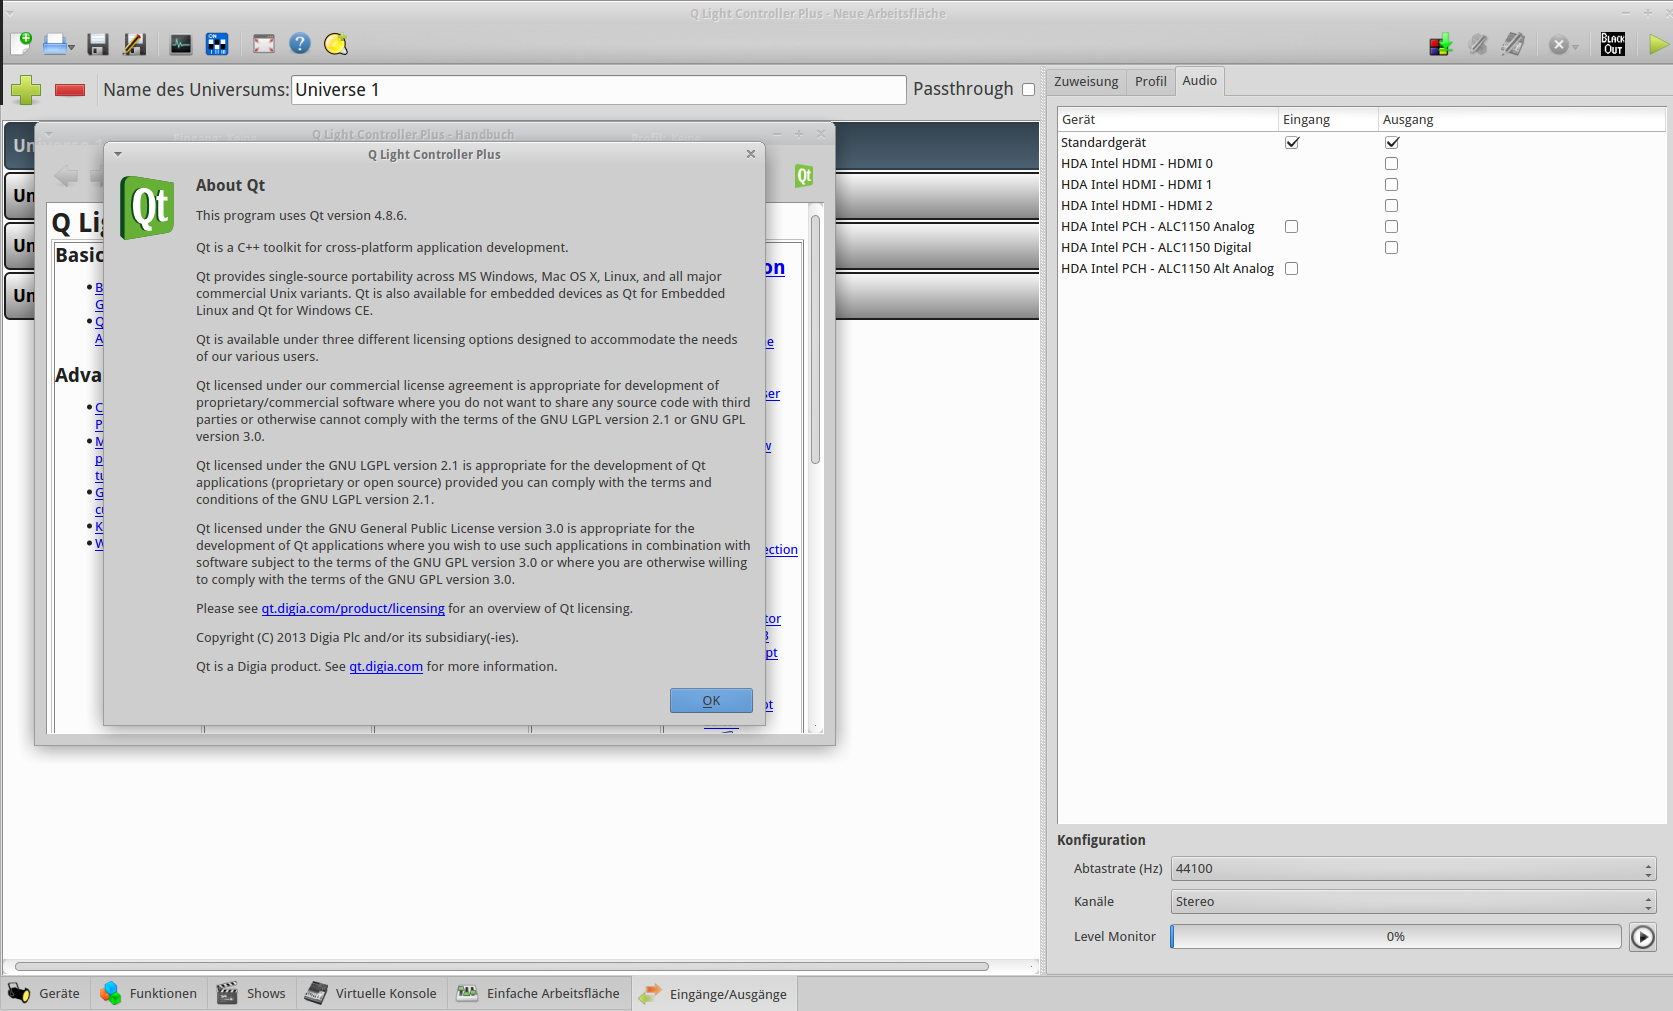
Task: Enable Eingang for ALC1150 Analog
Action: 1292,227
